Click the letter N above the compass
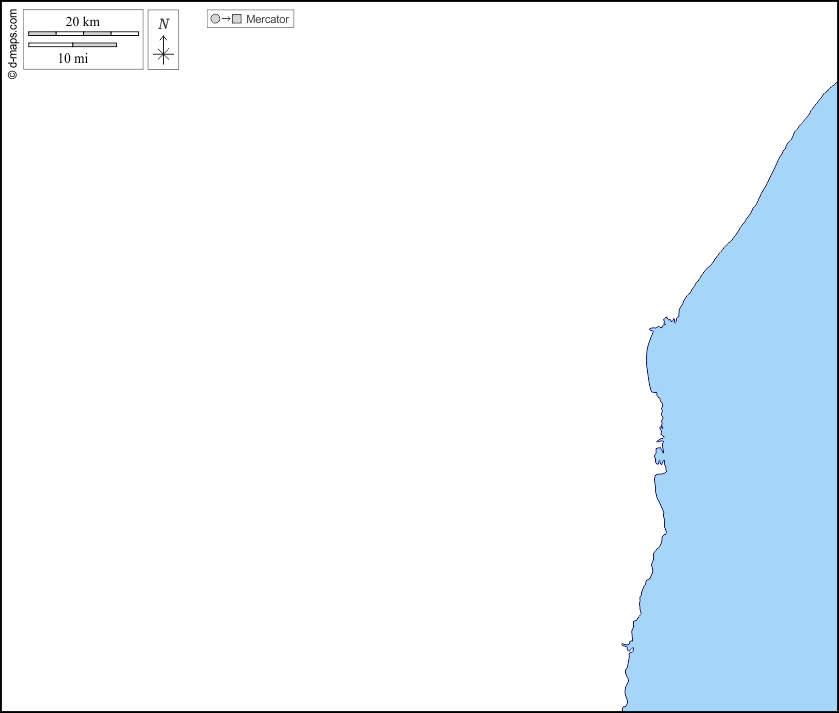Image resolution: width=839 pixels, height=713 pixels. coord(163,24)
